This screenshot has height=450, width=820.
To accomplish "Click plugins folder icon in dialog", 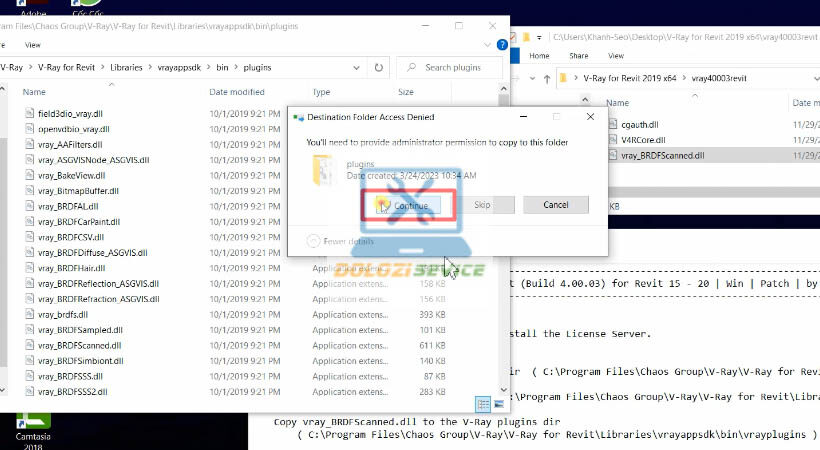I will point(324,170).
